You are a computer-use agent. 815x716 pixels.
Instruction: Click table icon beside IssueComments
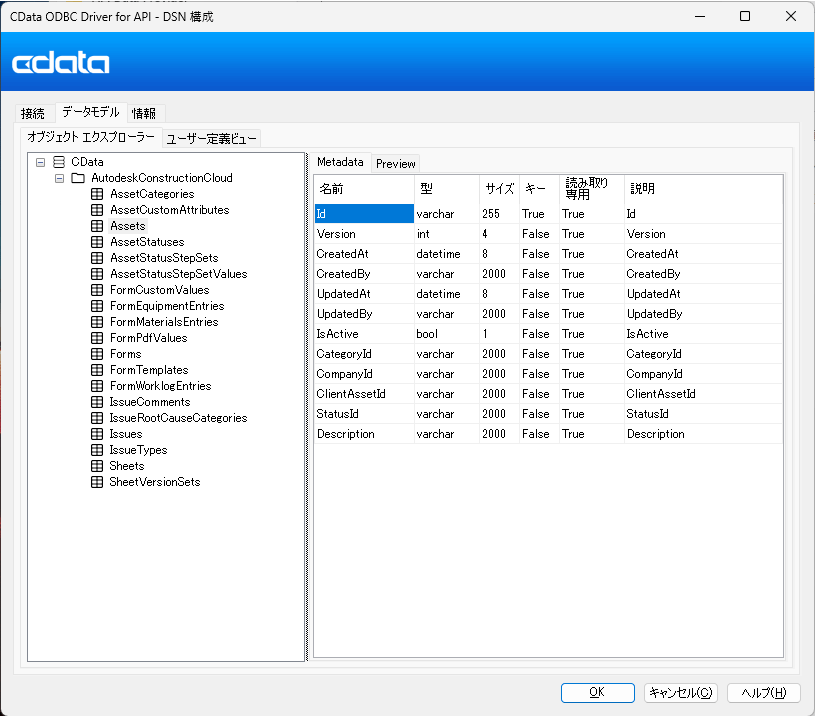tap(97, 402)
